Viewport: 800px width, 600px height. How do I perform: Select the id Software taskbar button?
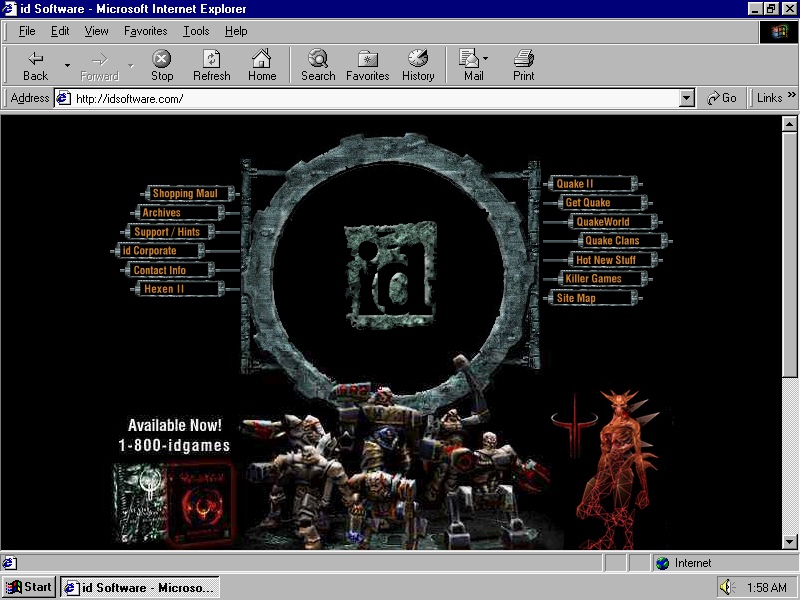140,587
